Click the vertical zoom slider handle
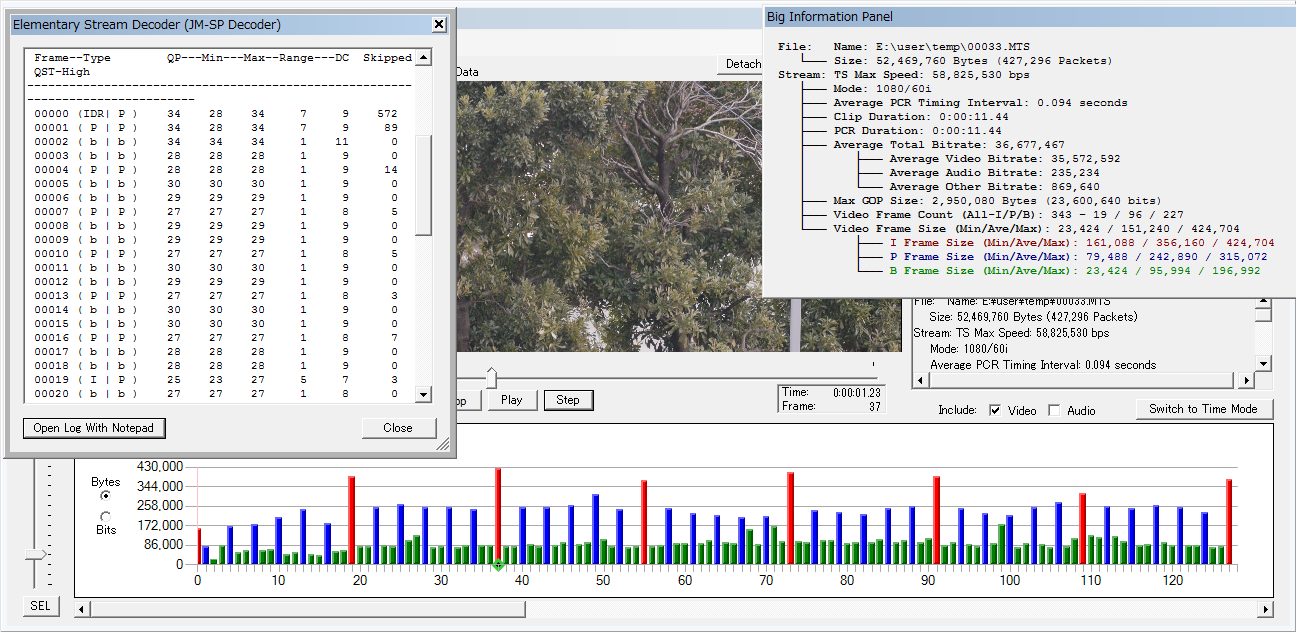1296x632 pixels. coord(36,554)
